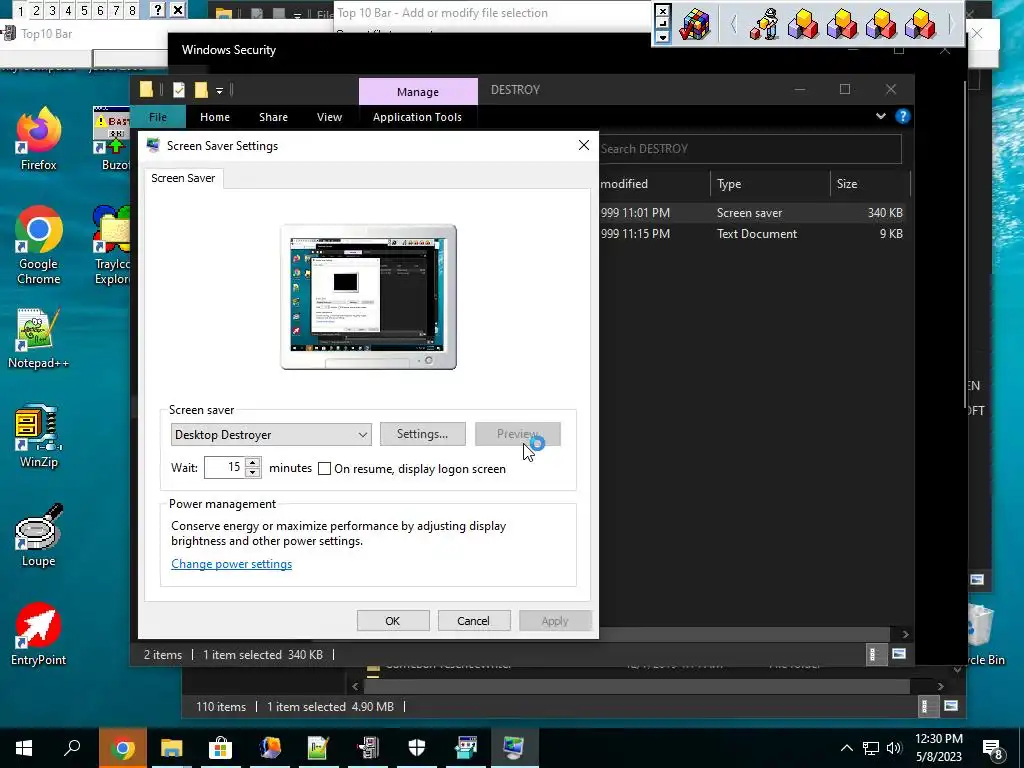Sort by the Type column header

tap(769, 184)
